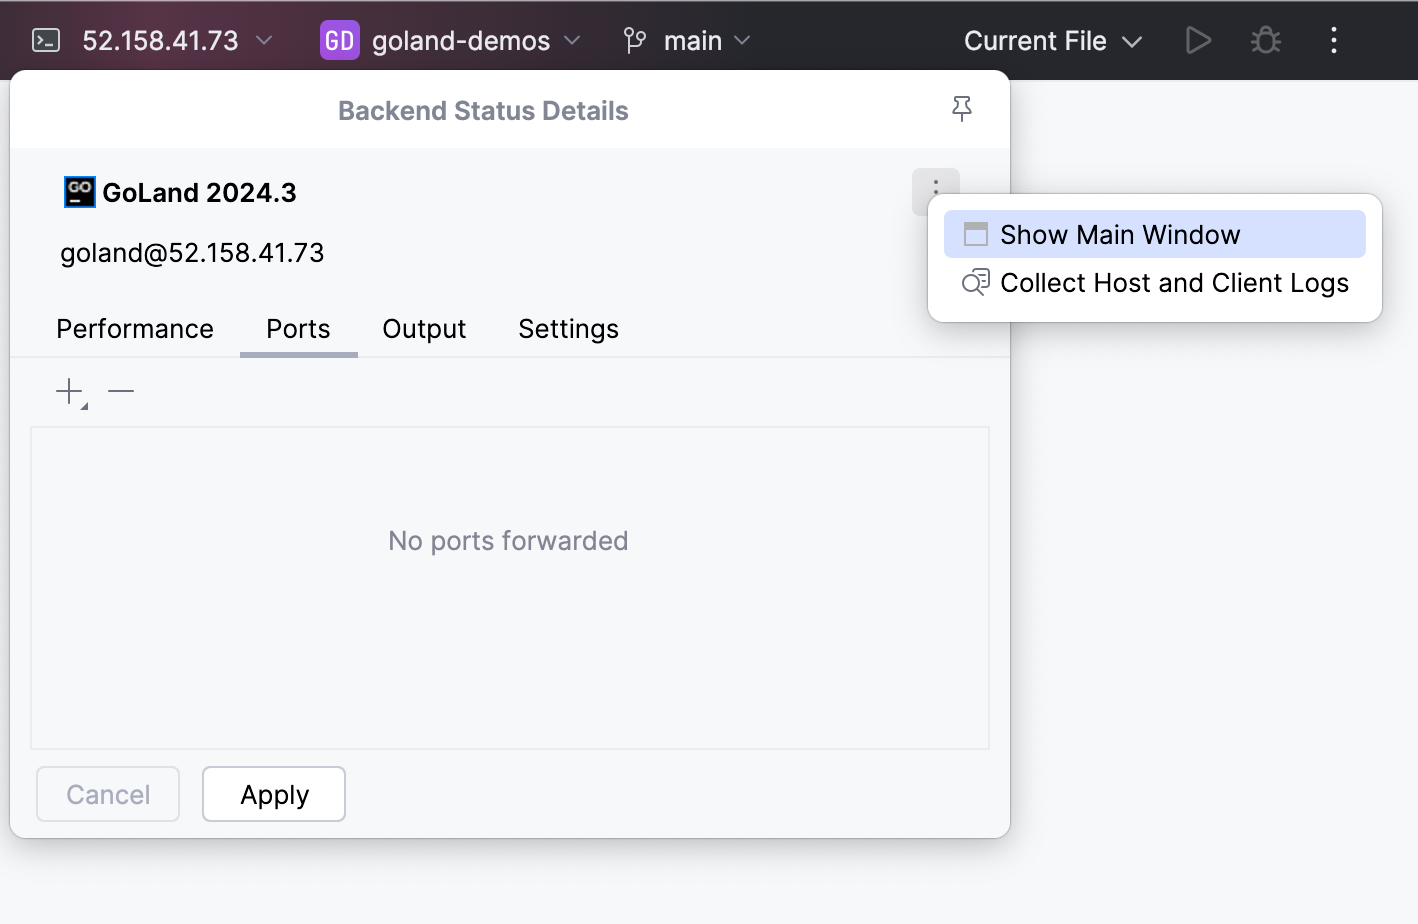The height and width of the screenshot is (924, 1418).
Task: Open the Settings tab
Action: (x=568, y=328)
